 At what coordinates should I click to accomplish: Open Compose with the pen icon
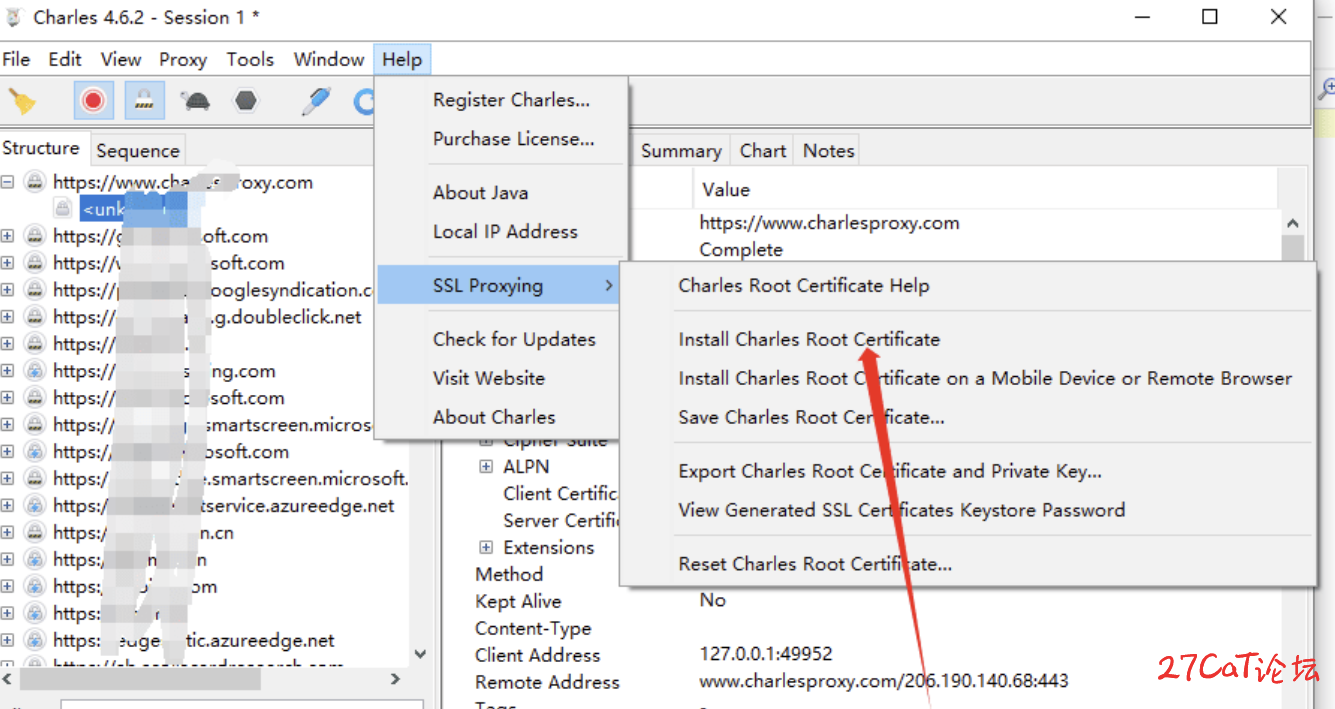pyautogui.click(x=317, y=101)
